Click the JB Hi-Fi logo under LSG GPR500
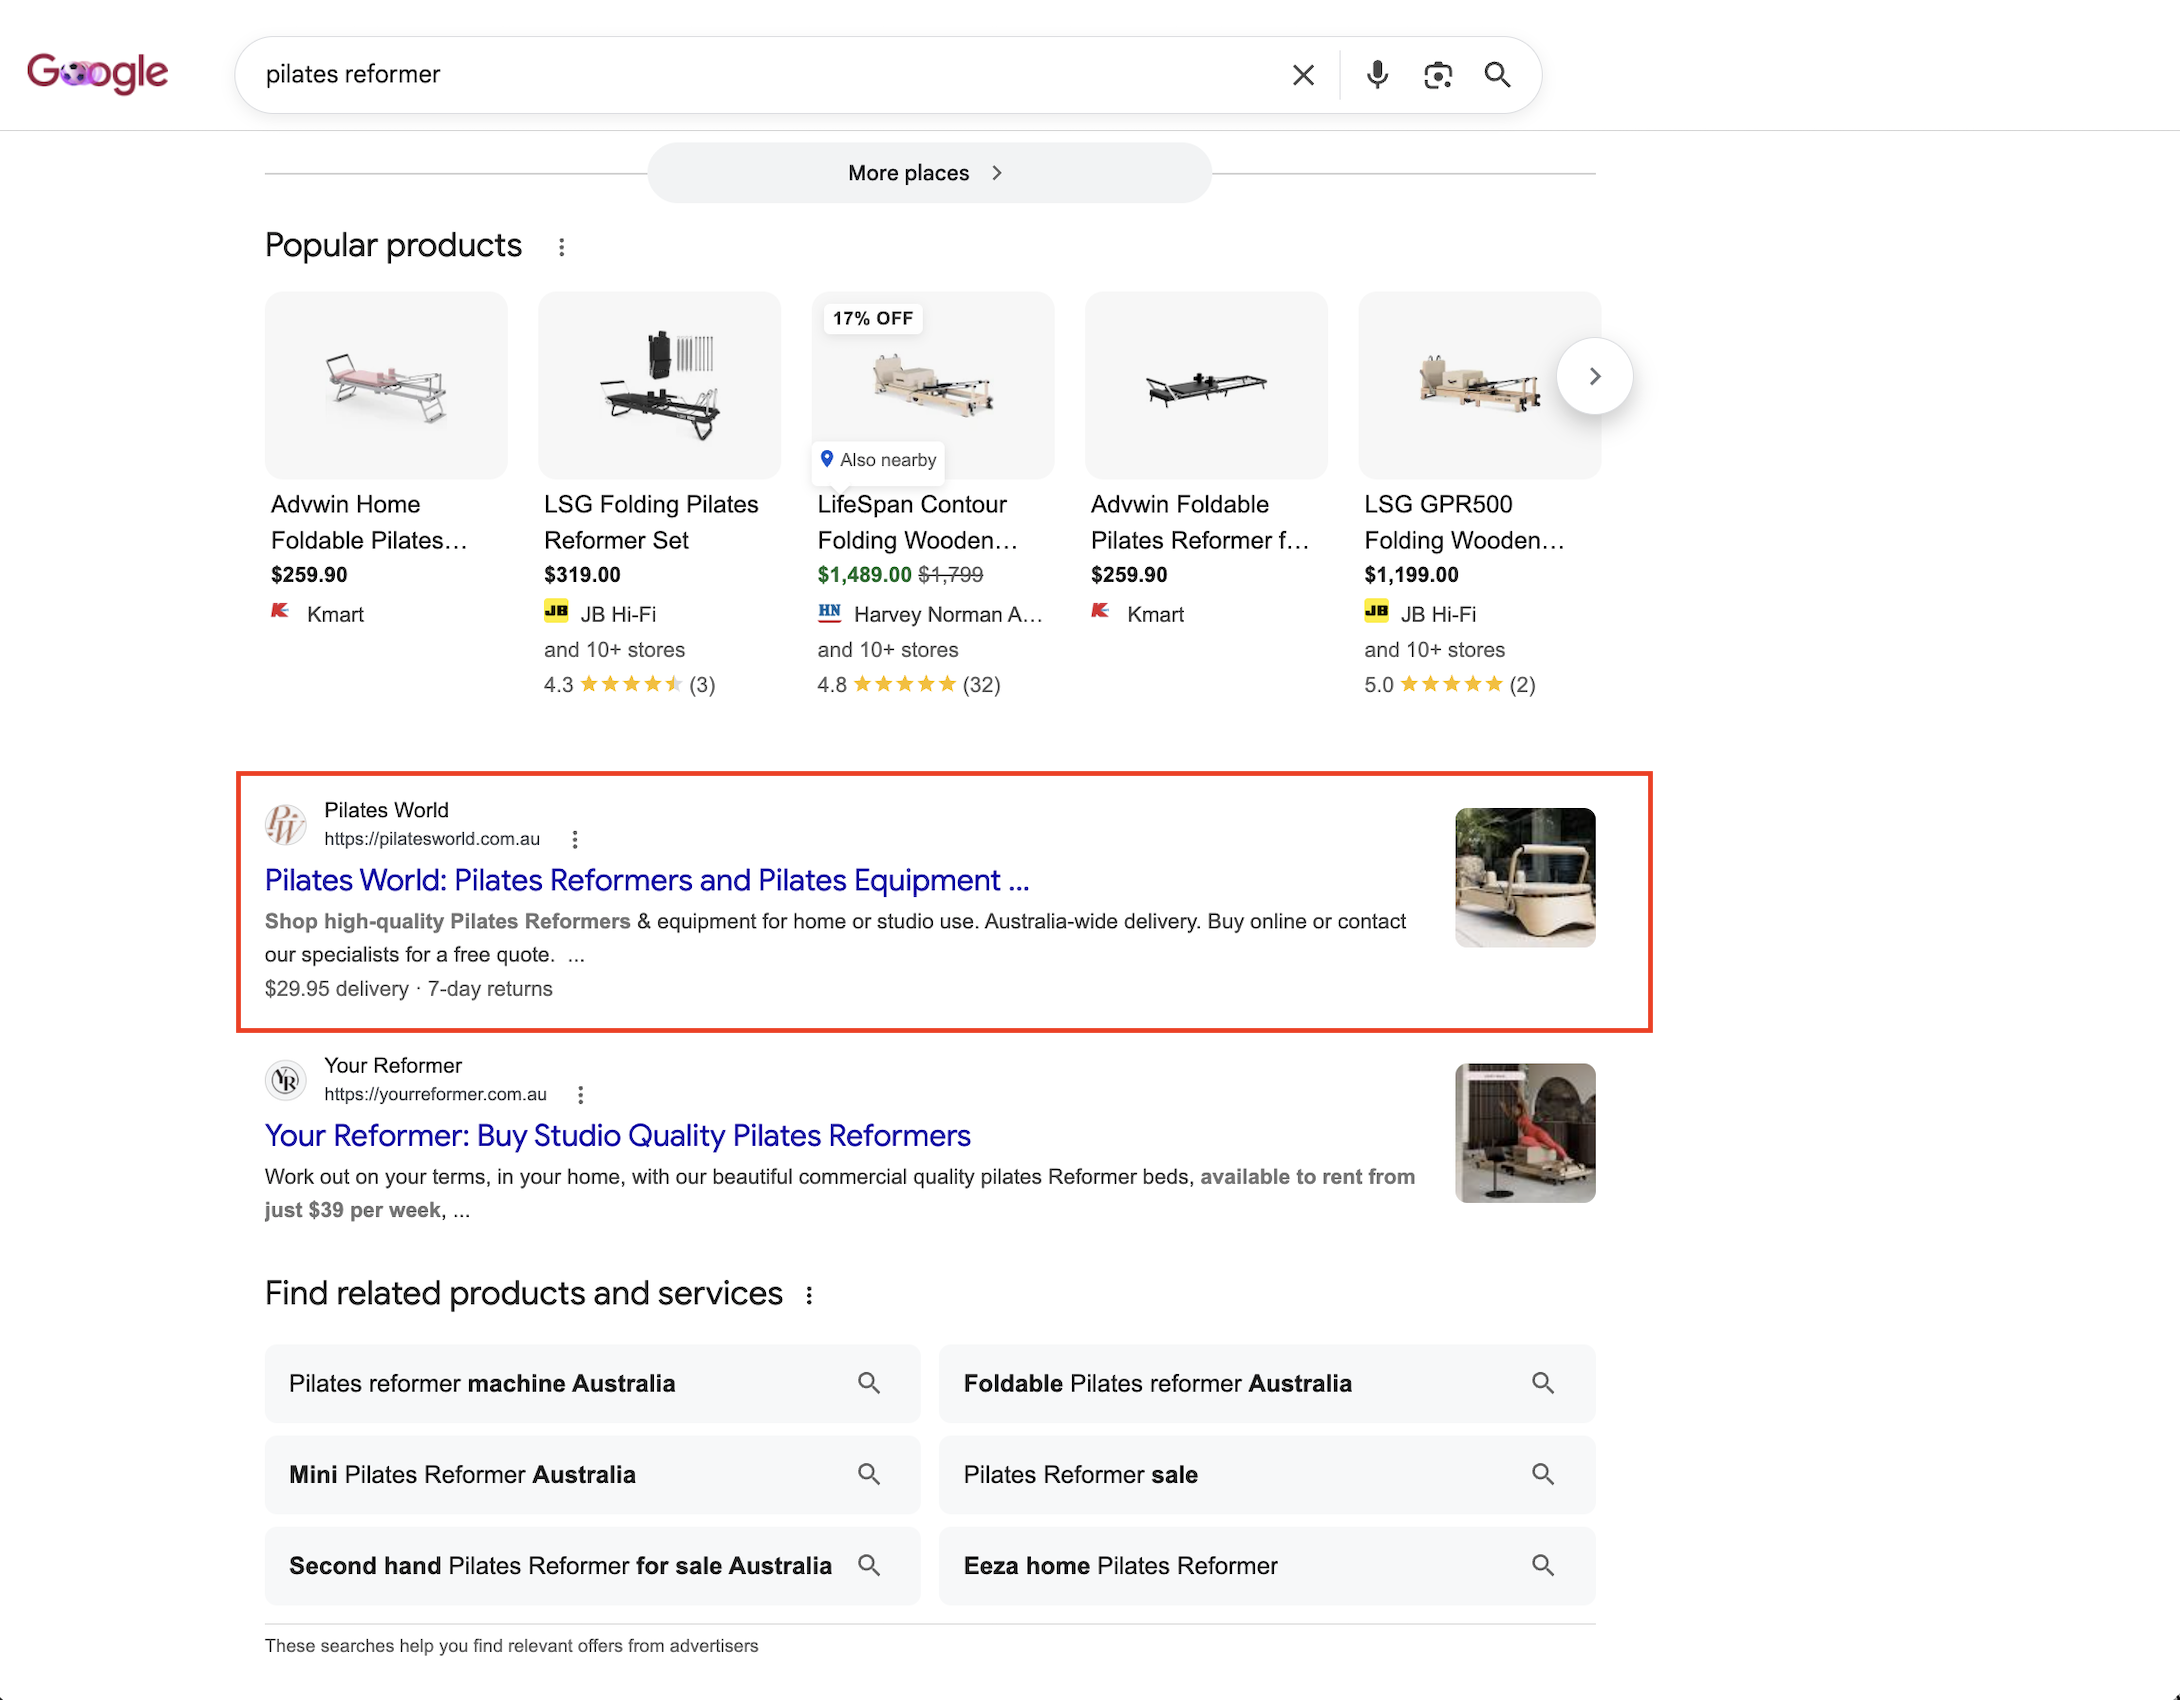This screenshot has height=1700, width=2180. 1376,611
